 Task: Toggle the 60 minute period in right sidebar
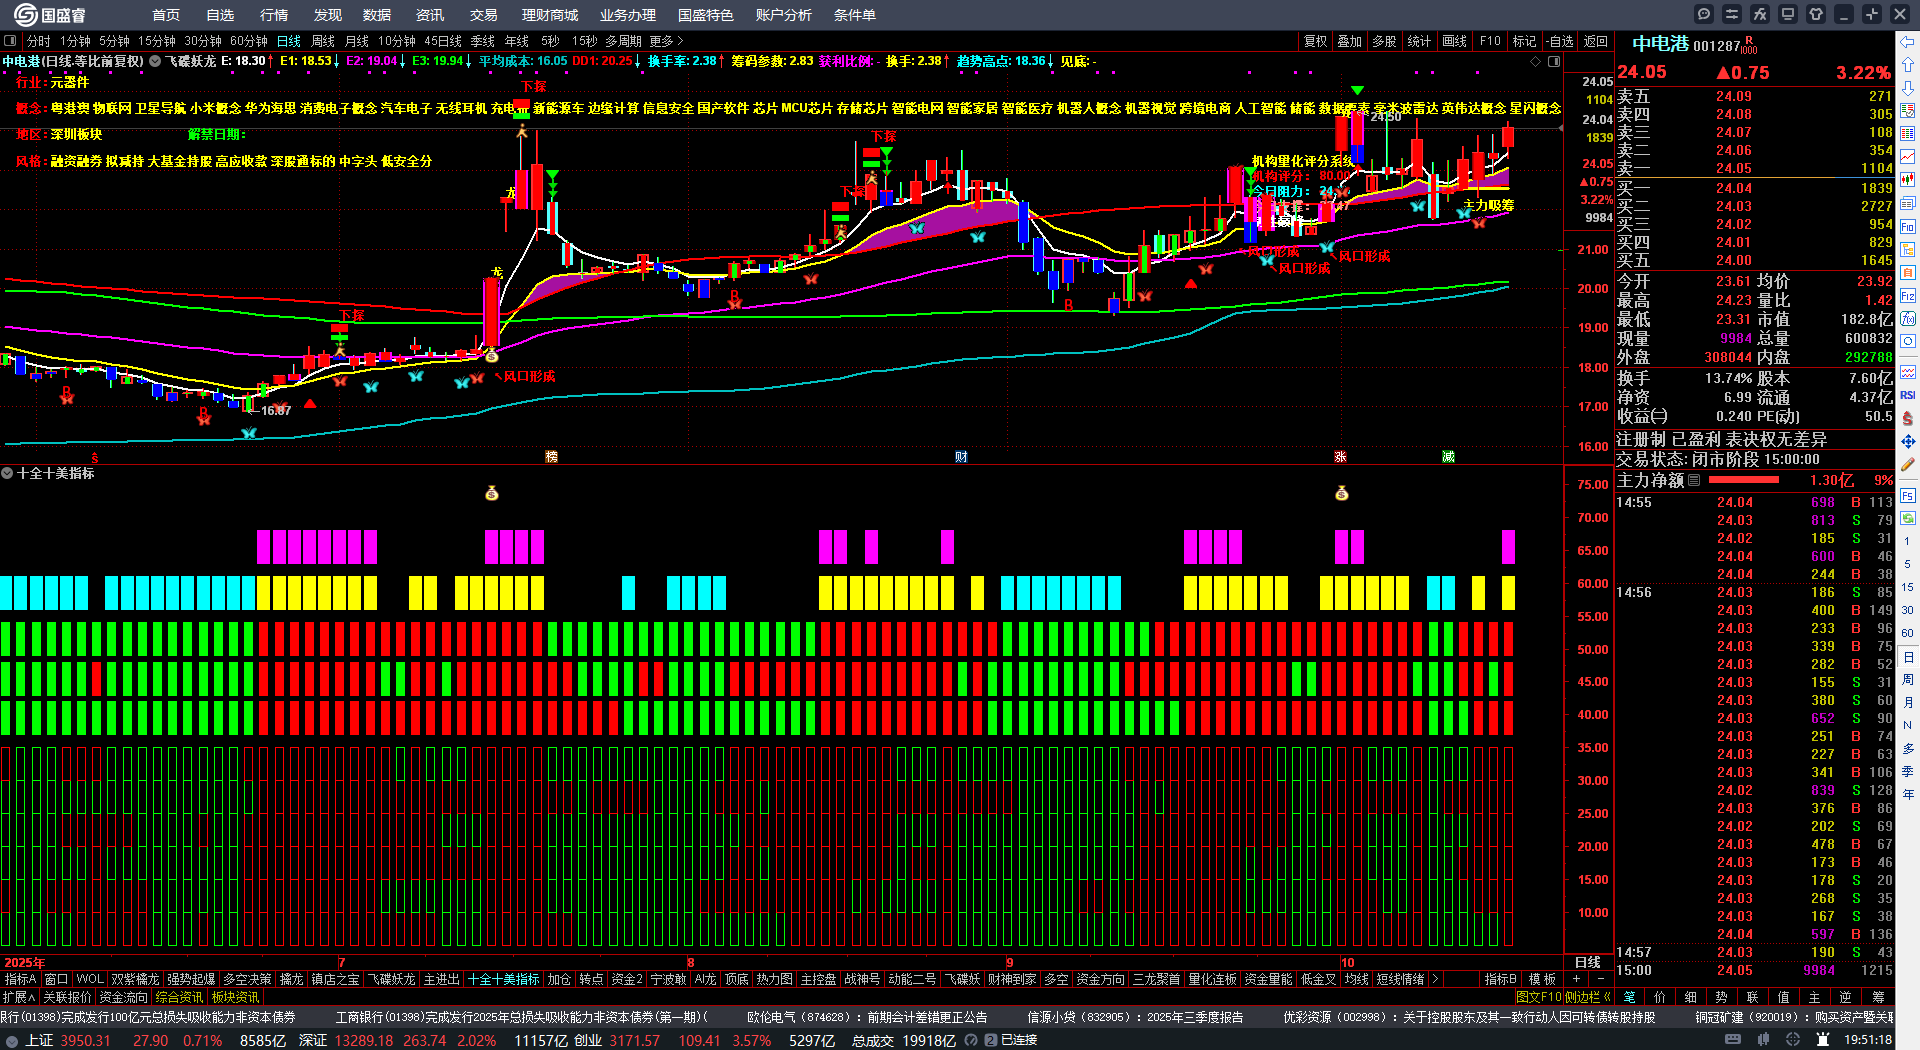[1908, 633]
